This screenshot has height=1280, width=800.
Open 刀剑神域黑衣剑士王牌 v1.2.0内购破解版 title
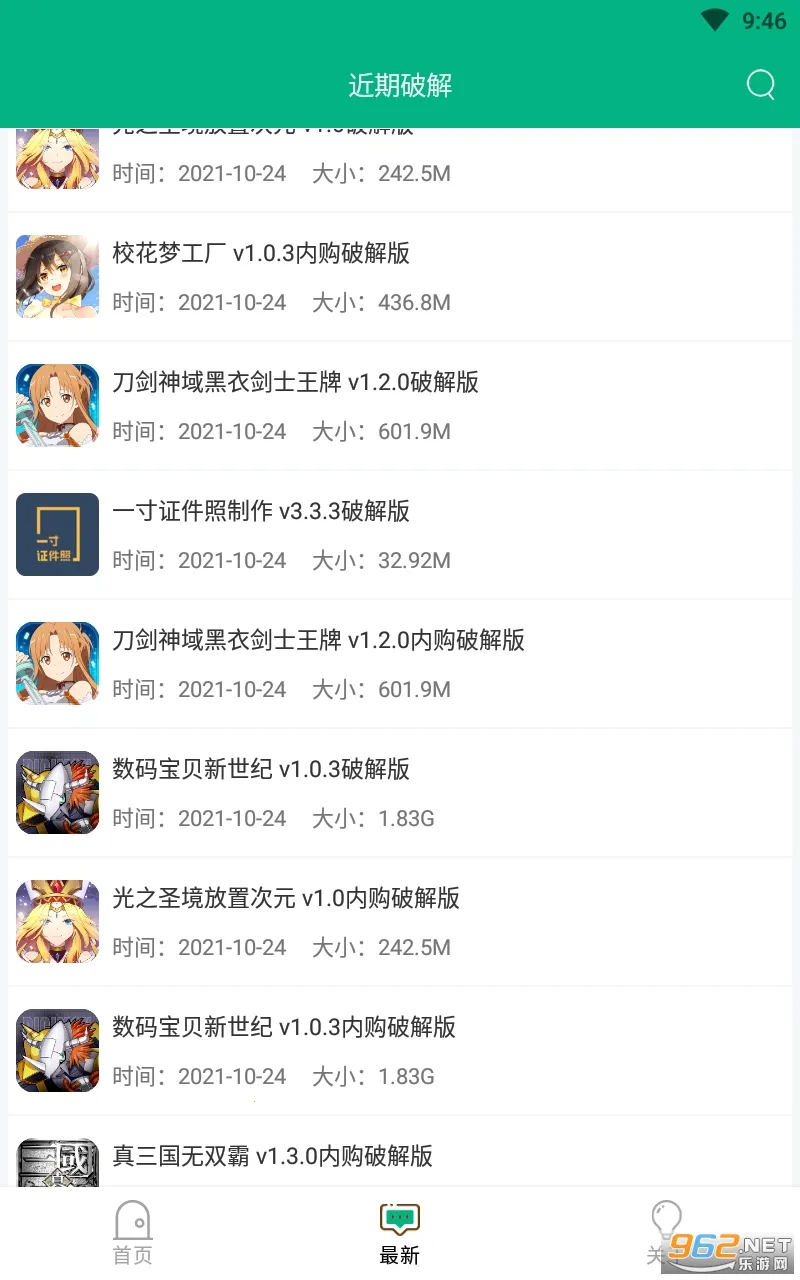coord(319,640)
